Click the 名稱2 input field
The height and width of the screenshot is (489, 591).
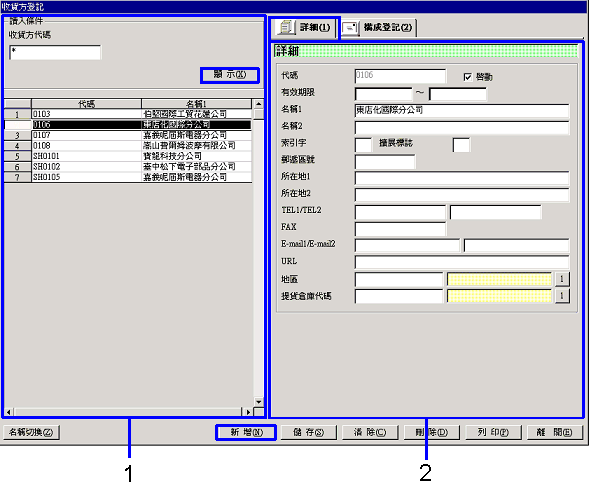pyautogui.click(x=462, y=128)
